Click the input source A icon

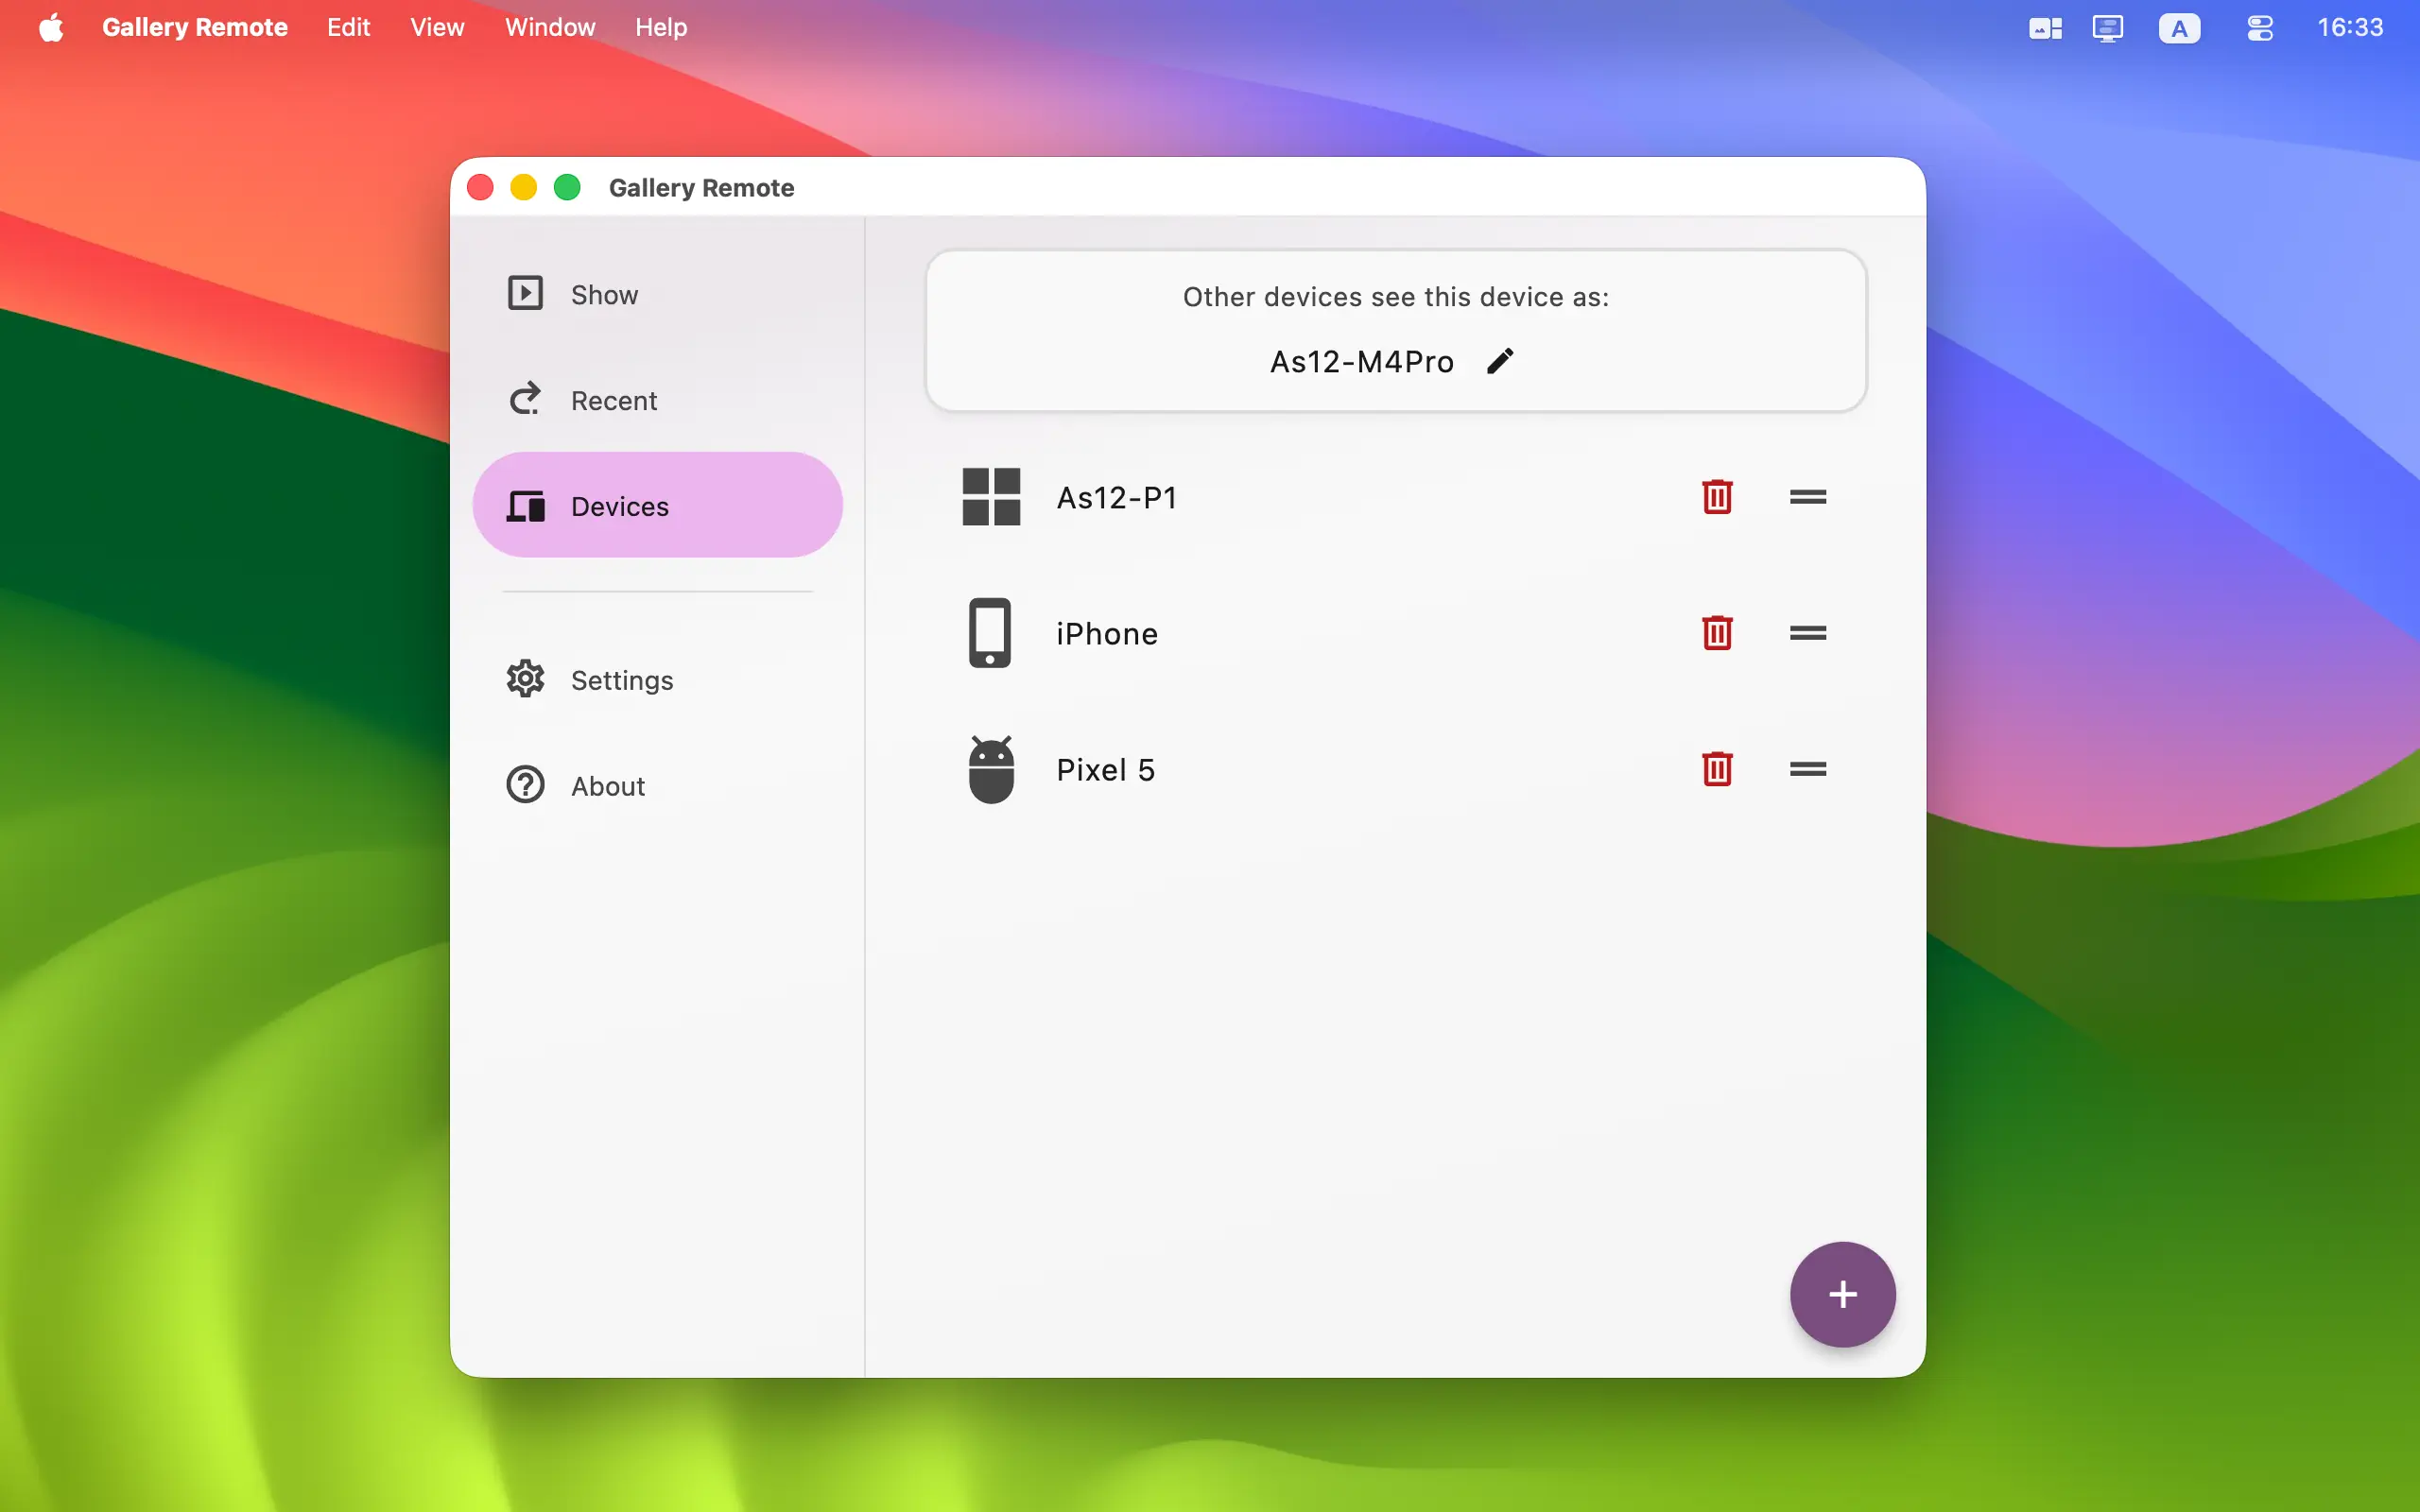click(x=2179, y=28)
